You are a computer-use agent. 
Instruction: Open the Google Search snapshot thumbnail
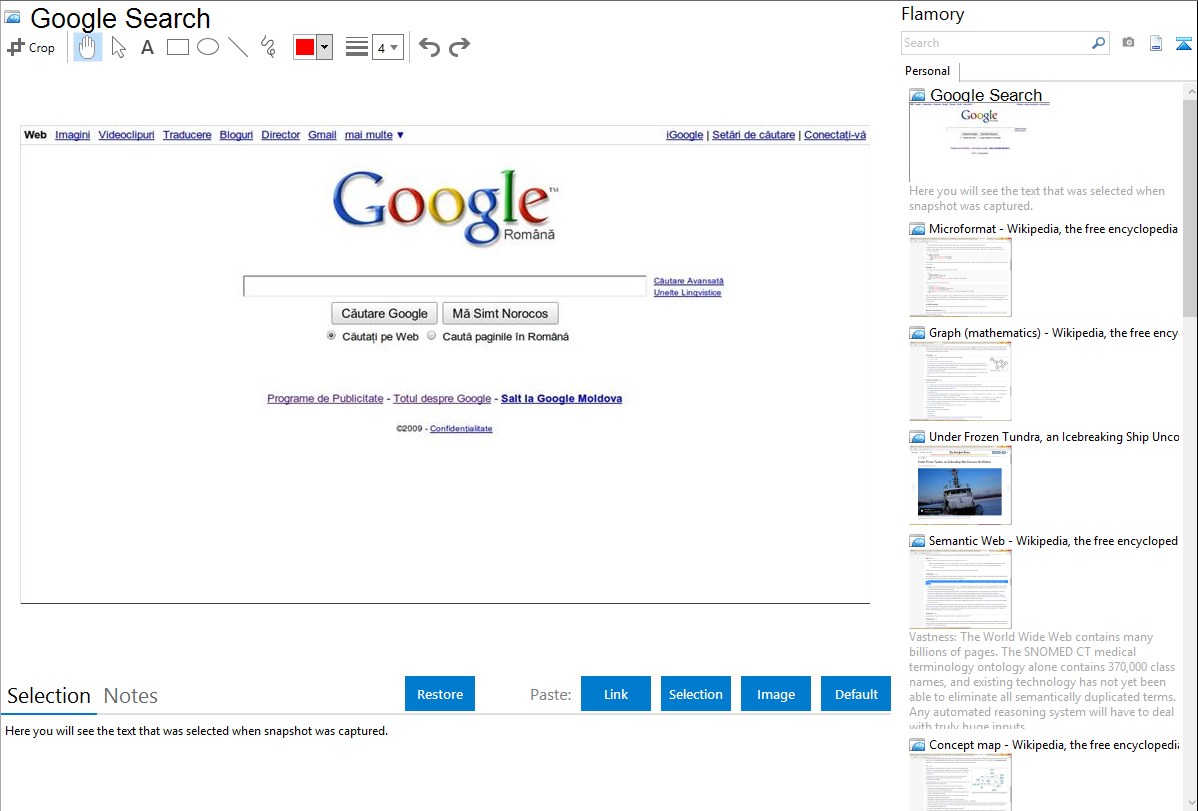pyautogui.click(x=979, y=144)
